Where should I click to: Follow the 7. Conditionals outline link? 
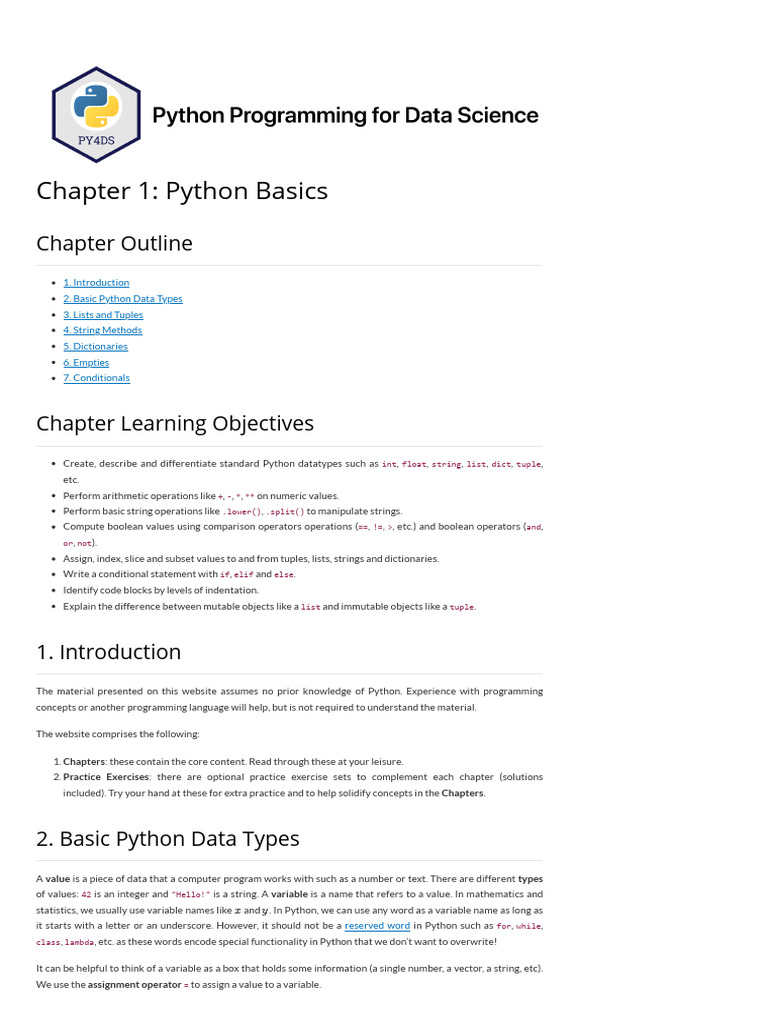[97, 378]
